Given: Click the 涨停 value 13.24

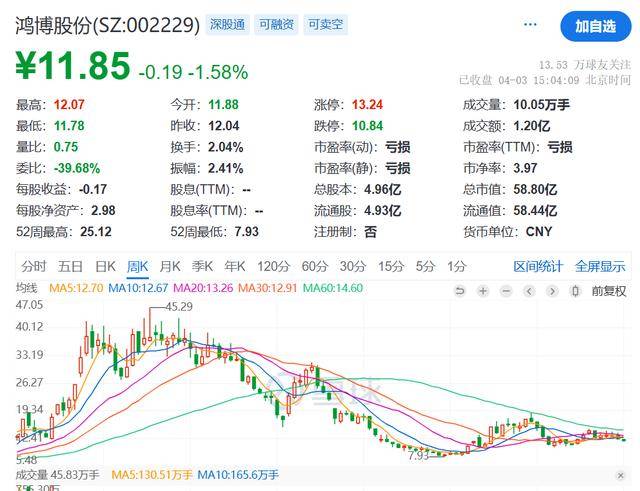Looking at the screenshot, I should click(367, 105).
